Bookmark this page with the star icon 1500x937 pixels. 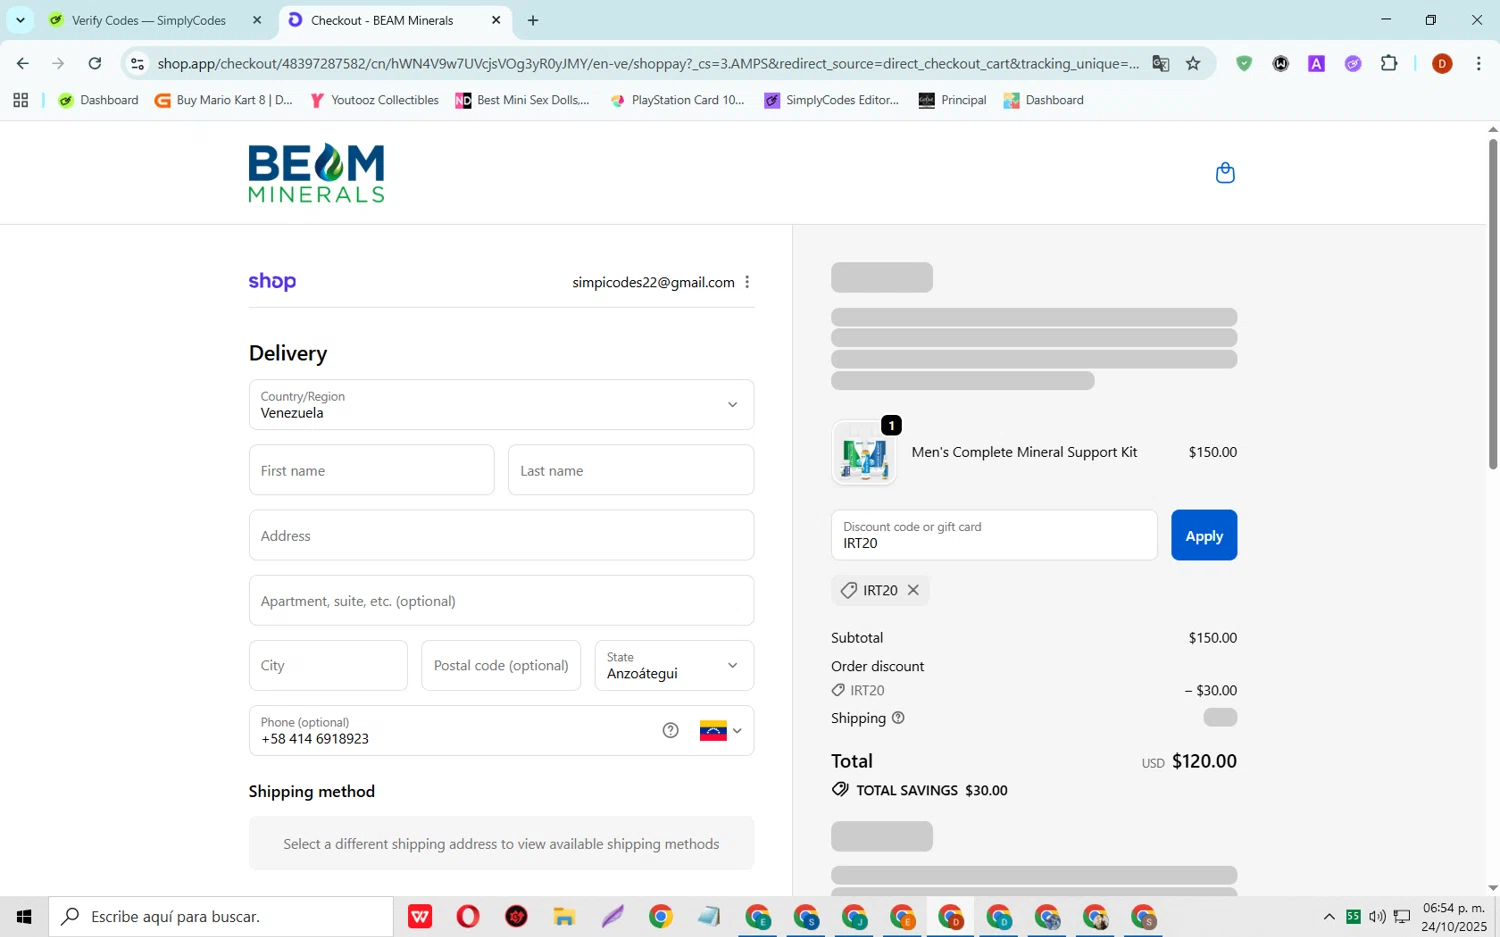click(1193, 63)
